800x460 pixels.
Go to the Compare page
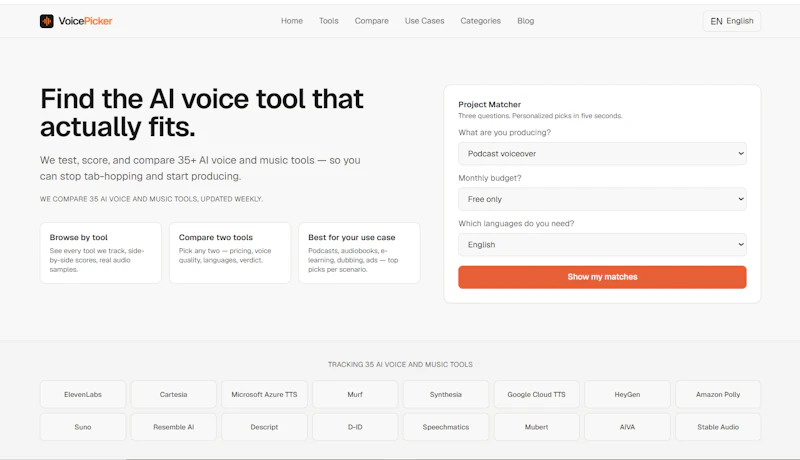(371, 21)
